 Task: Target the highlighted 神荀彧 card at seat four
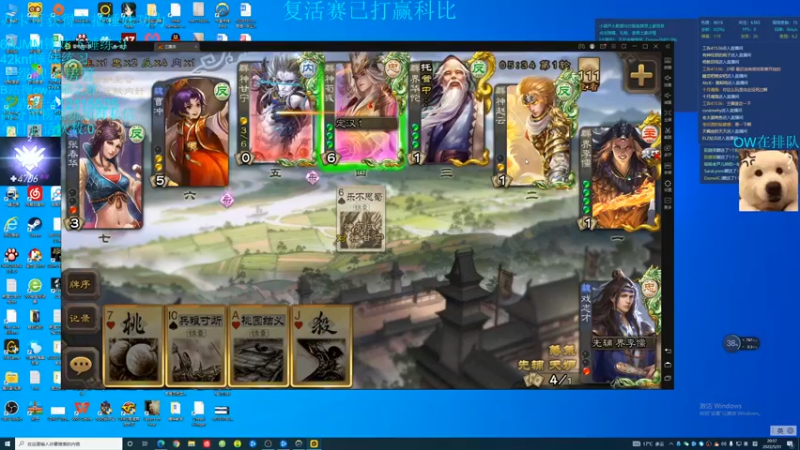tap(363, 111)
